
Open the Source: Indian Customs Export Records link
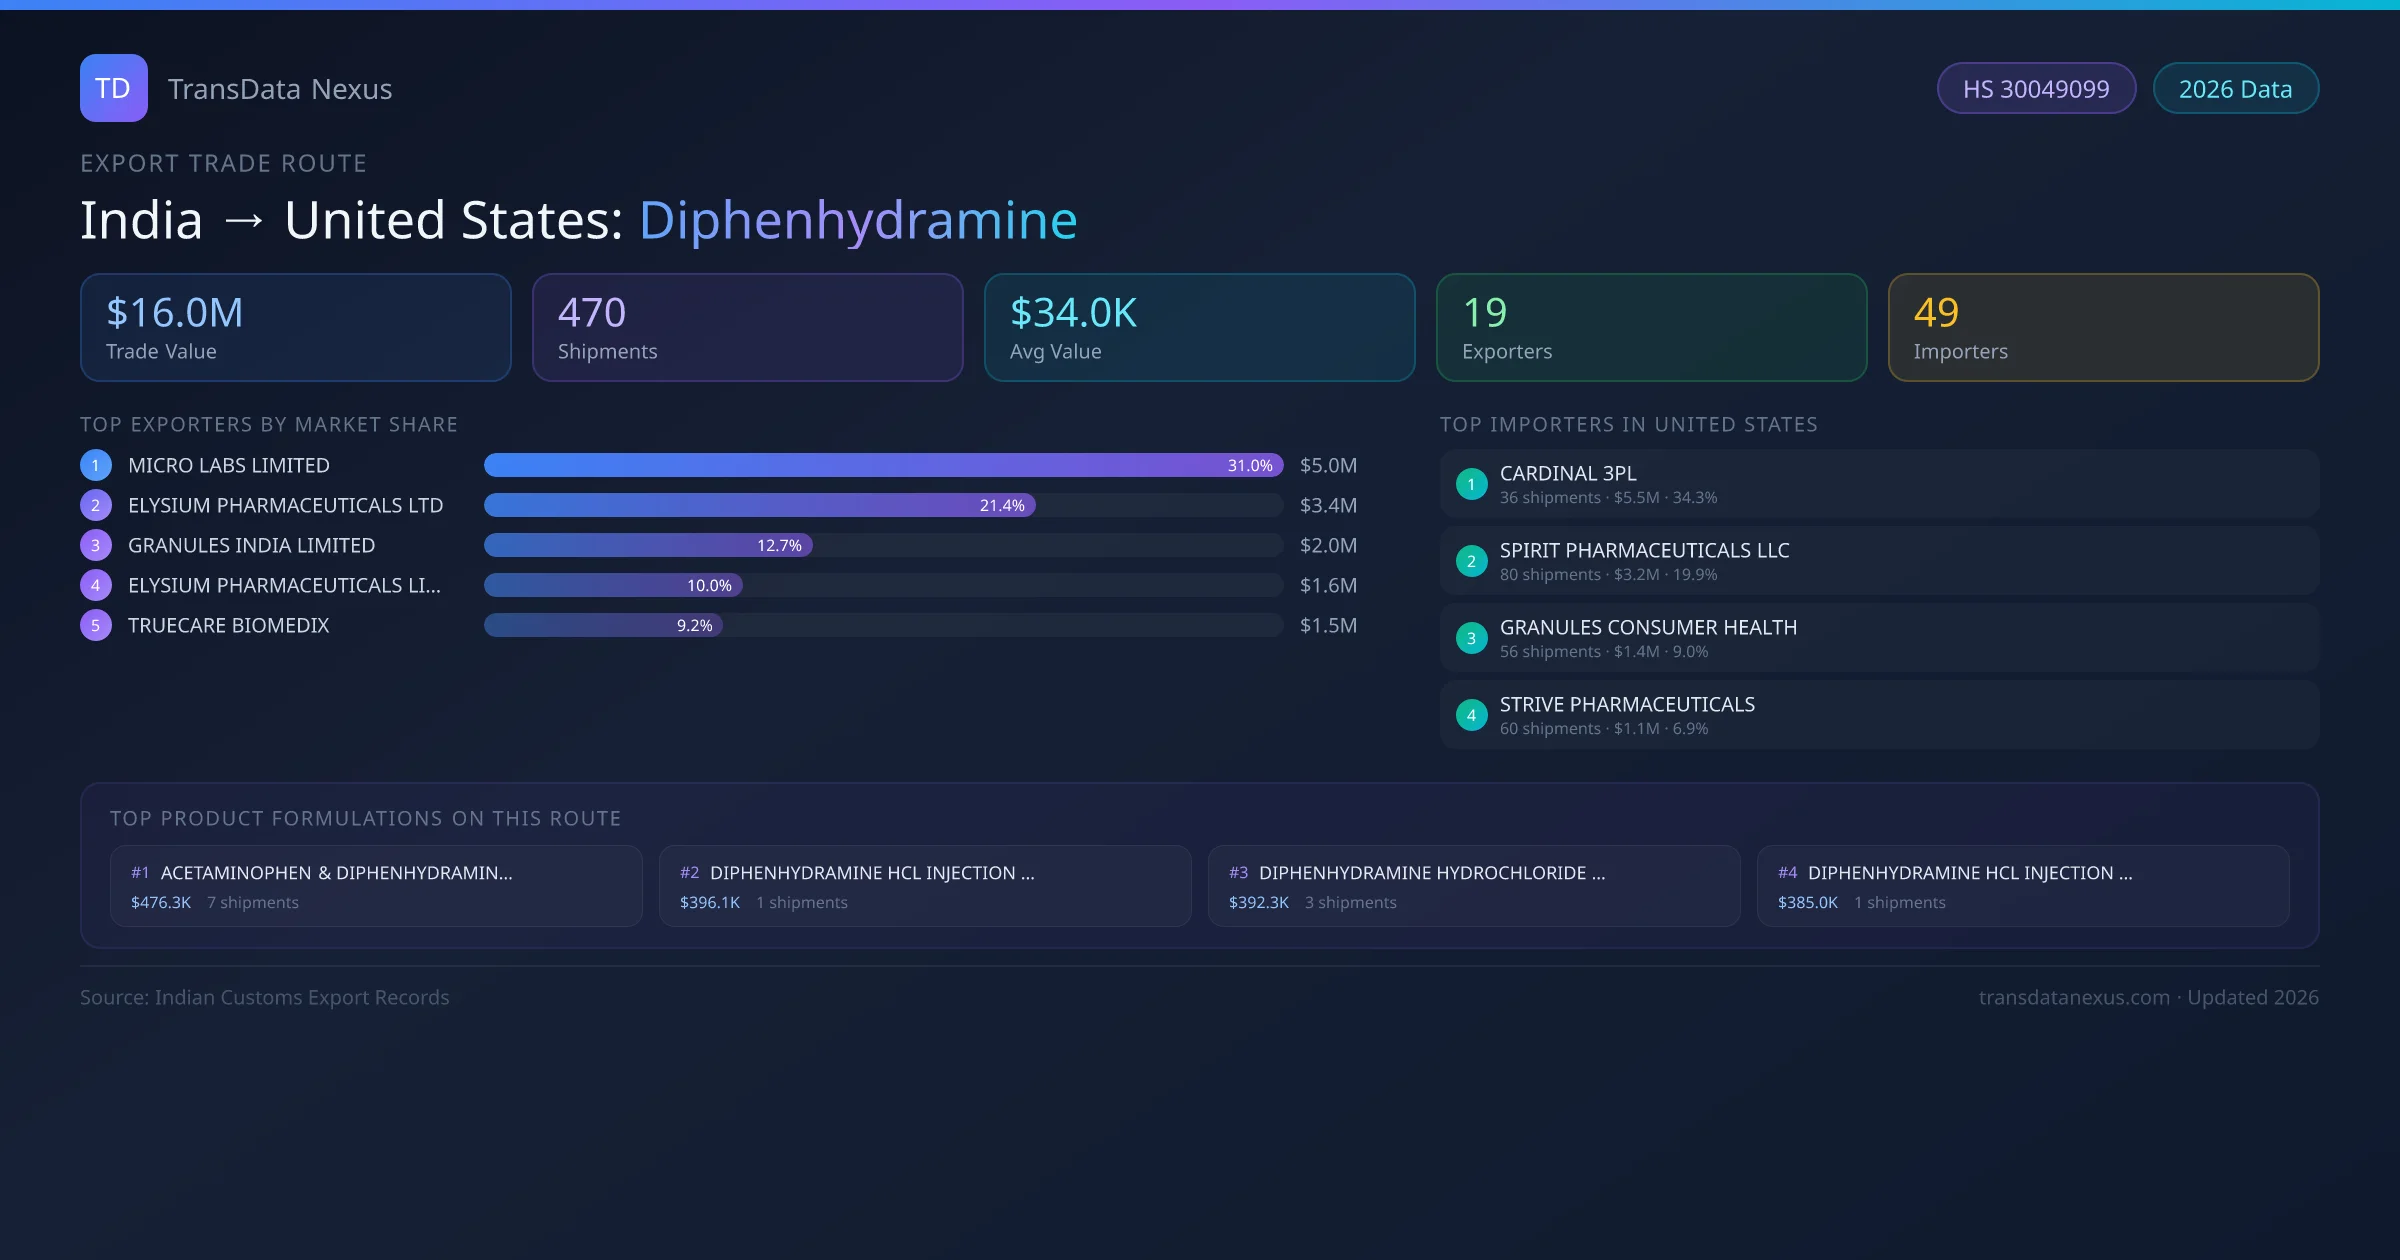[x=264, y=997]
